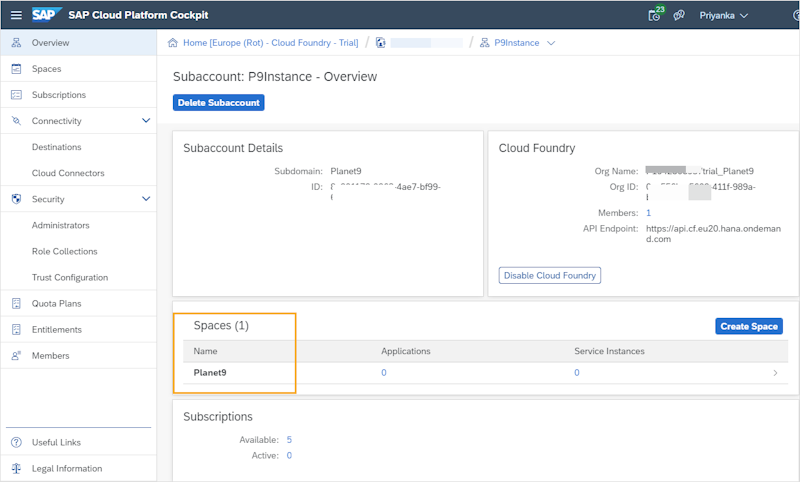Open the Members count link
800x482 pixels.
648,213
